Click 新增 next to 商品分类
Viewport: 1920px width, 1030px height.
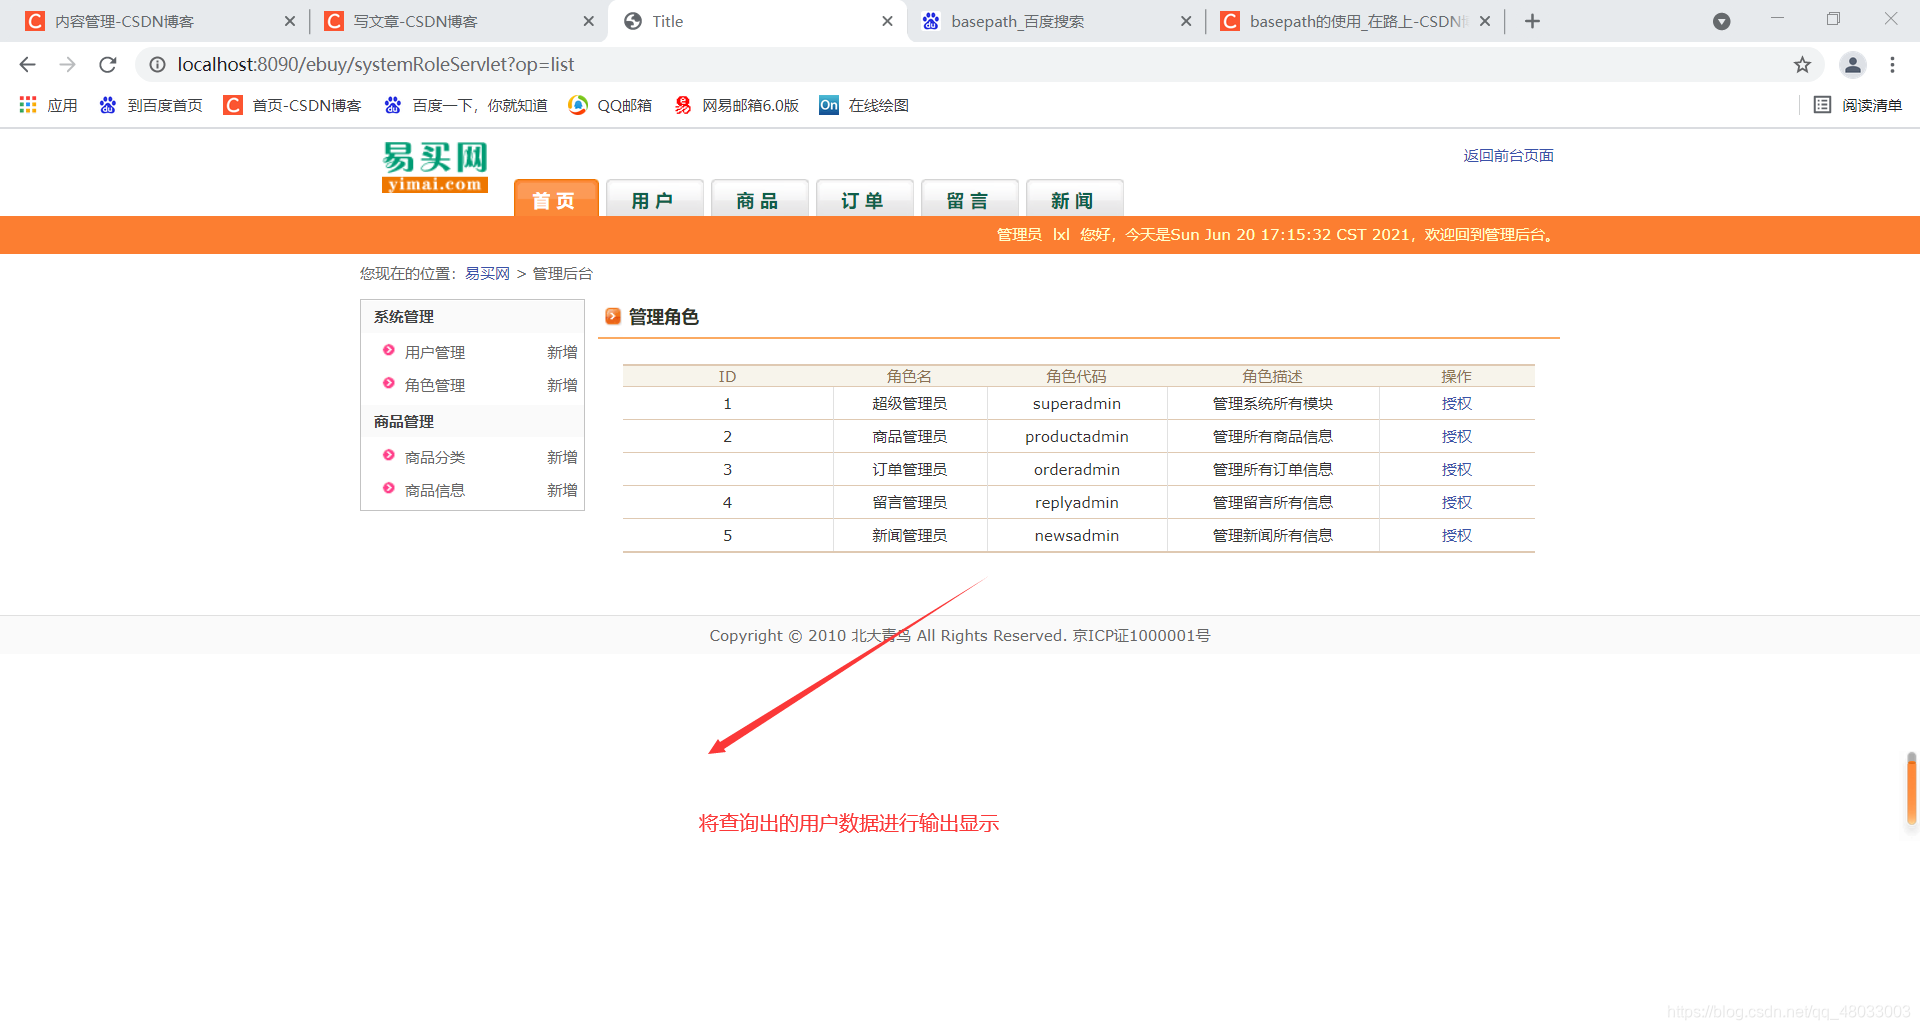[562, 457]
